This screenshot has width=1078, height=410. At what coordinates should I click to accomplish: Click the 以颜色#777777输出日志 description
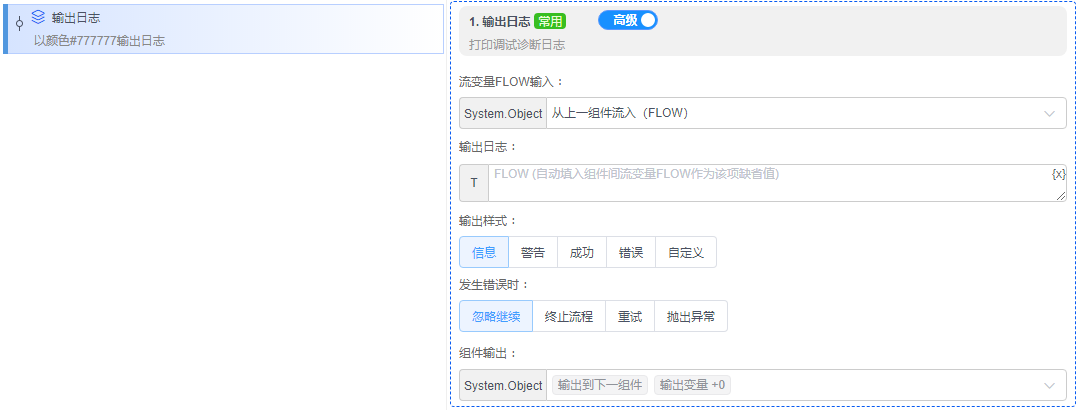point(99,41)
